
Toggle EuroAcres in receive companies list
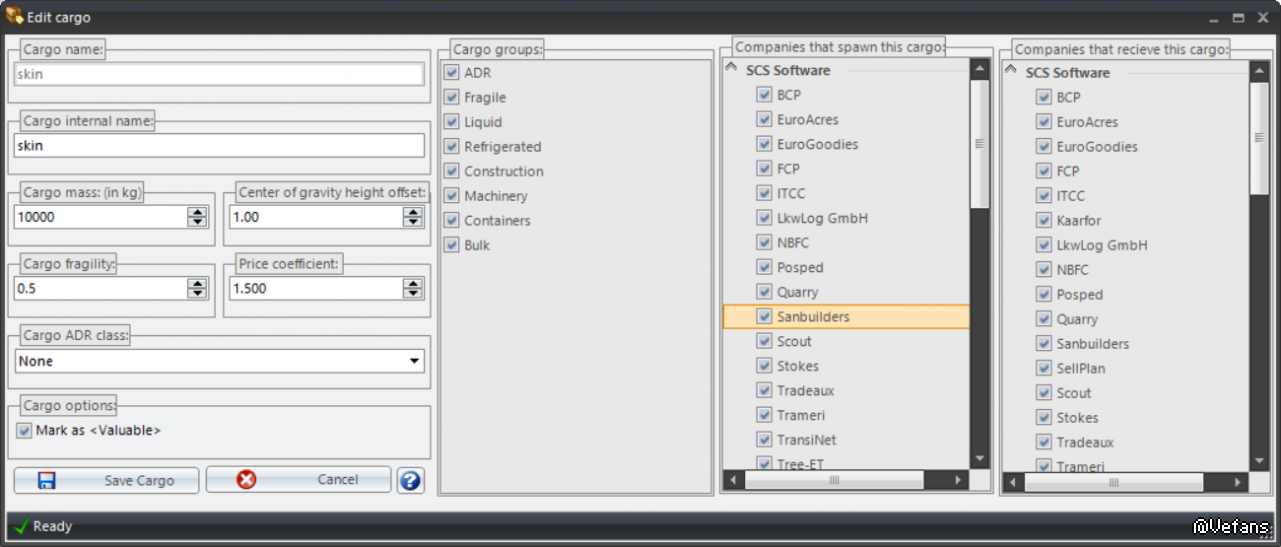(1044, 122)
